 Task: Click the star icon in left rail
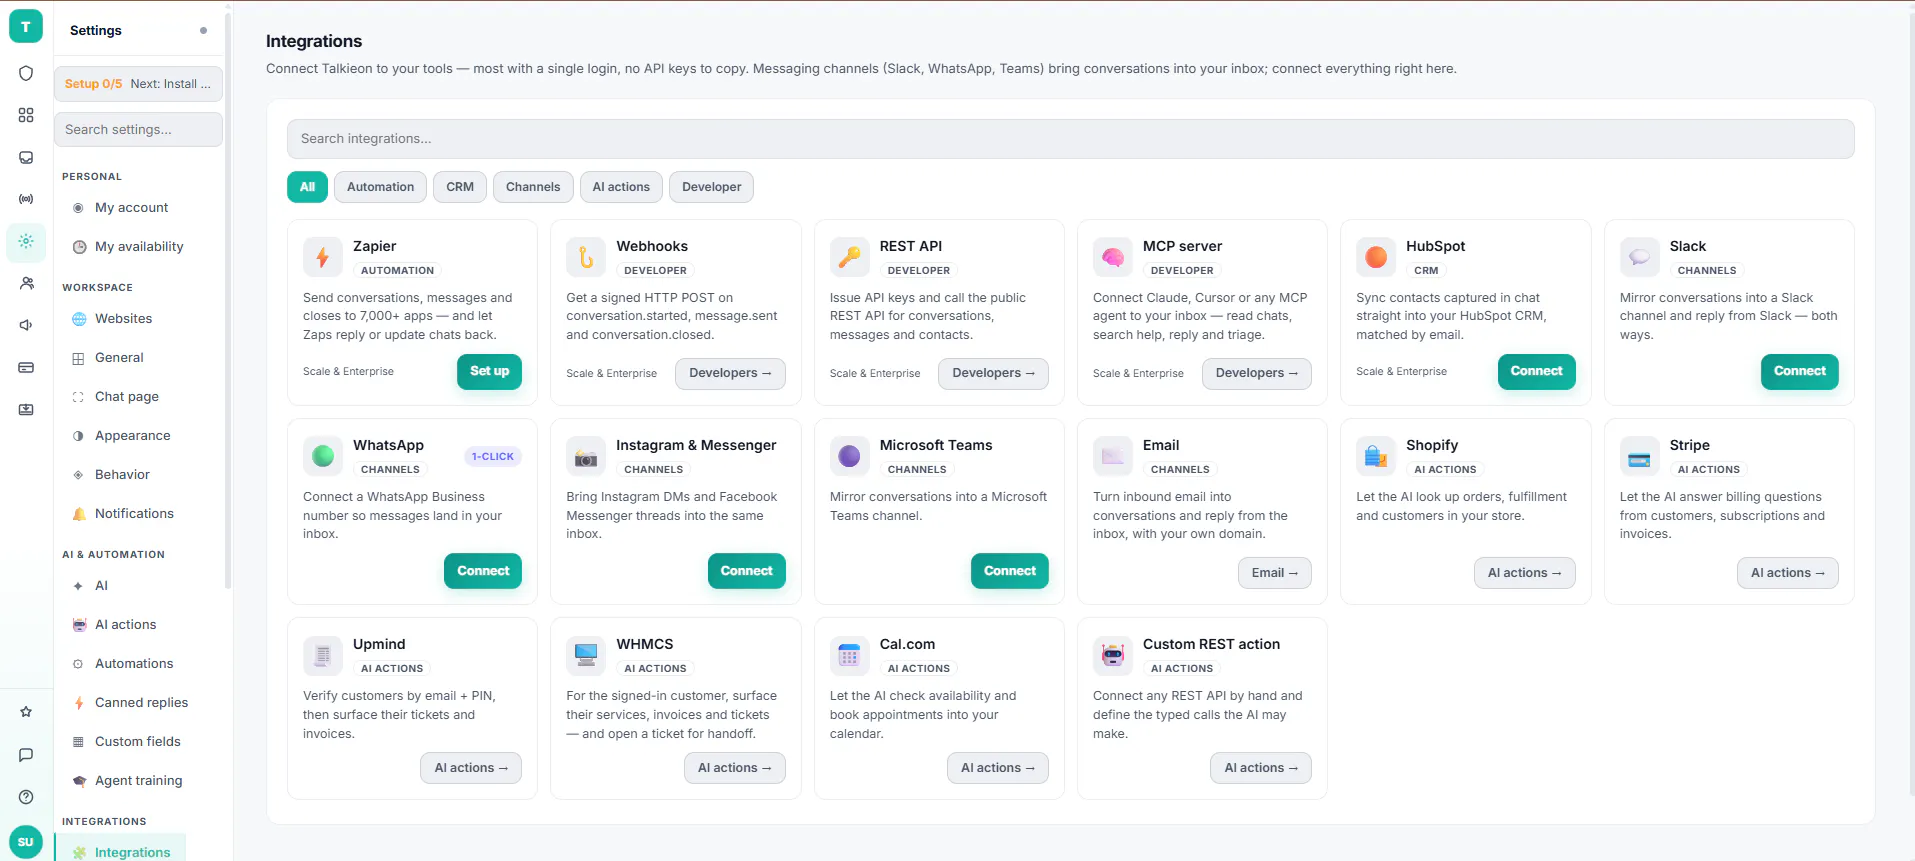[26, 712]
